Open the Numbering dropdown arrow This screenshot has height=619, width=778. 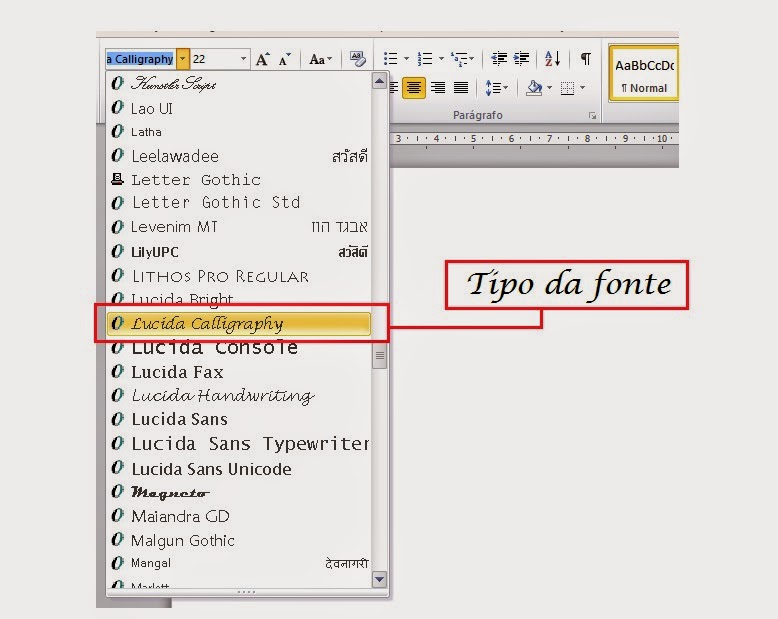(x=441, y=59)
